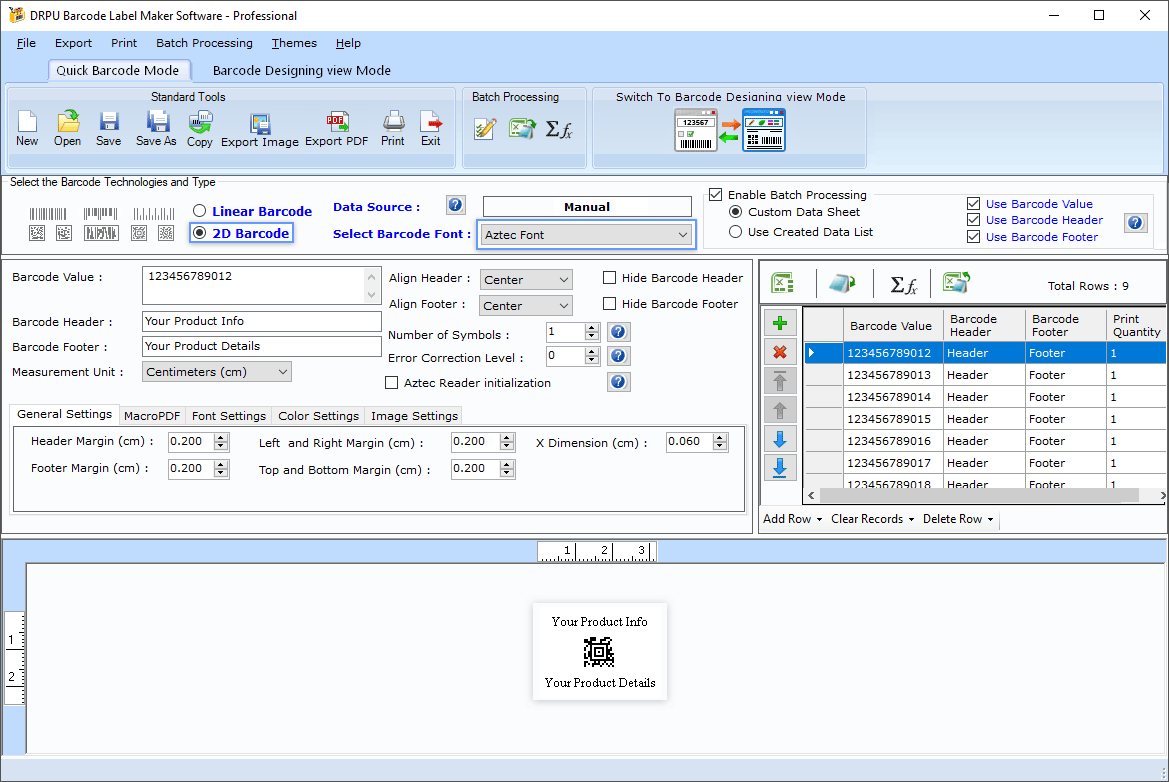Click the X Dimension value field
Image resolution: width=1169 pixels, height=782 pixels.
point(690,442)
